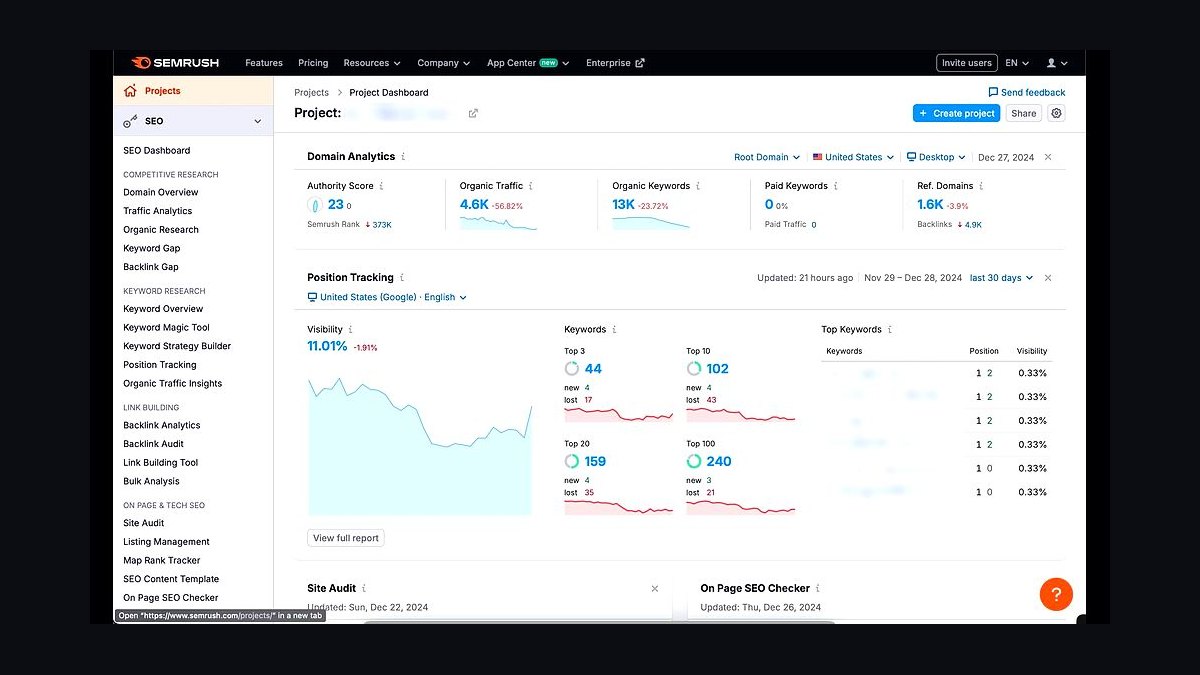Click the external link icon beside Project name
The image size is (1200, 675).
(x=473, y=113)
